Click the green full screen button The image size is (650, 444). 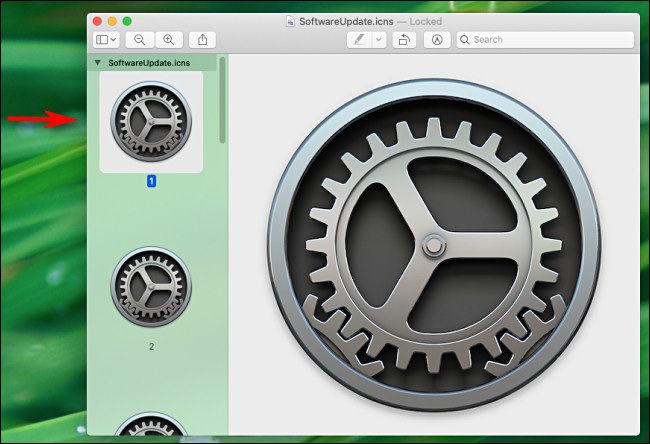point(127,21)
